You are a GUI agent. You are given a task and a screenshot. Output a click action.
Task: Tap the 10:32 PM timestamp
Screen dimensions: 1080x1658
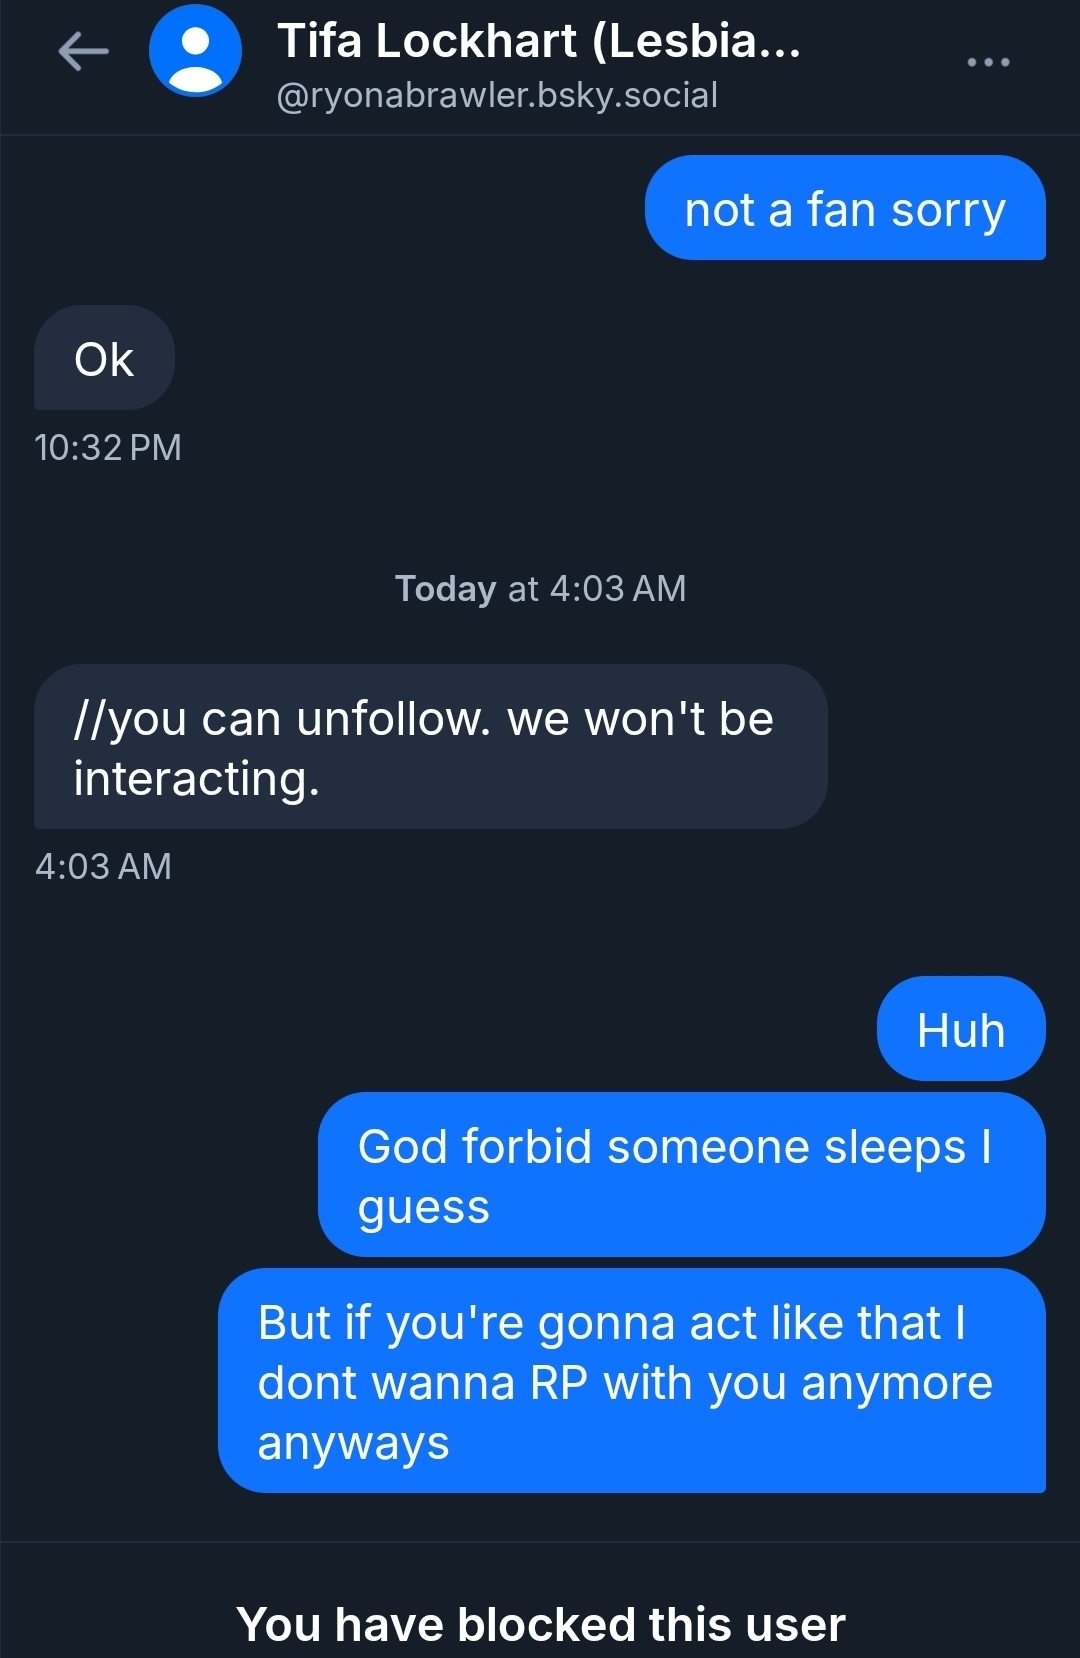coord(108,447)
